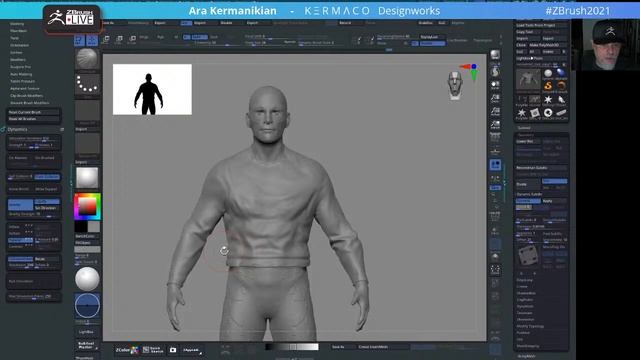Select the orange SimpleBrush tool icon
The height and width of the screenshot is (360, 640).
(548, 86)
